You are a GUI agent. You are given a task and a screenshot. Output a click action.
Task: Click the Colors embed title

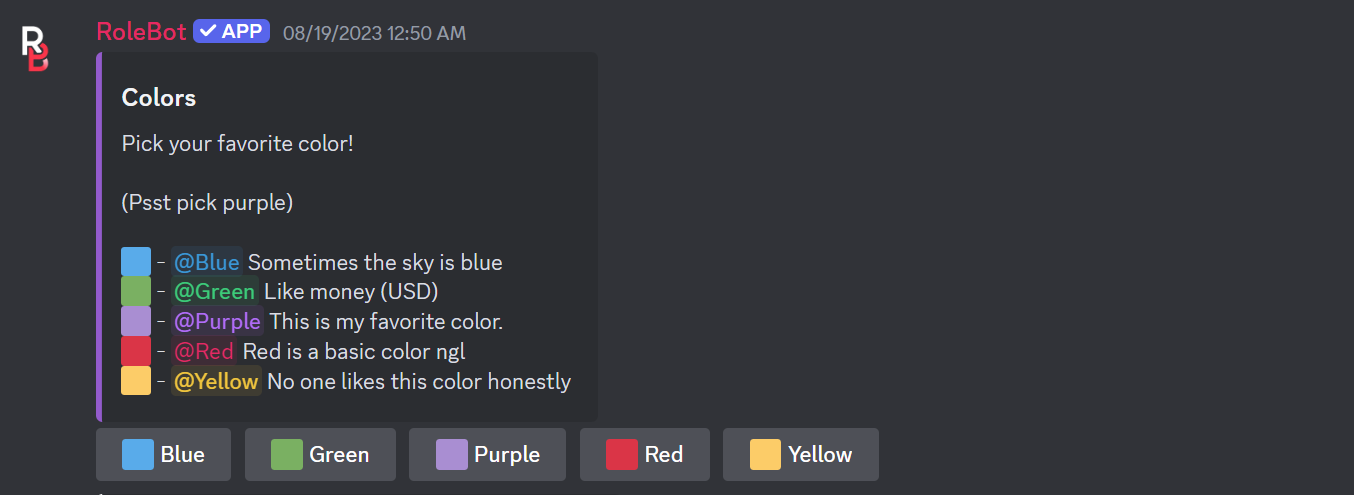[x=159, y=98]
